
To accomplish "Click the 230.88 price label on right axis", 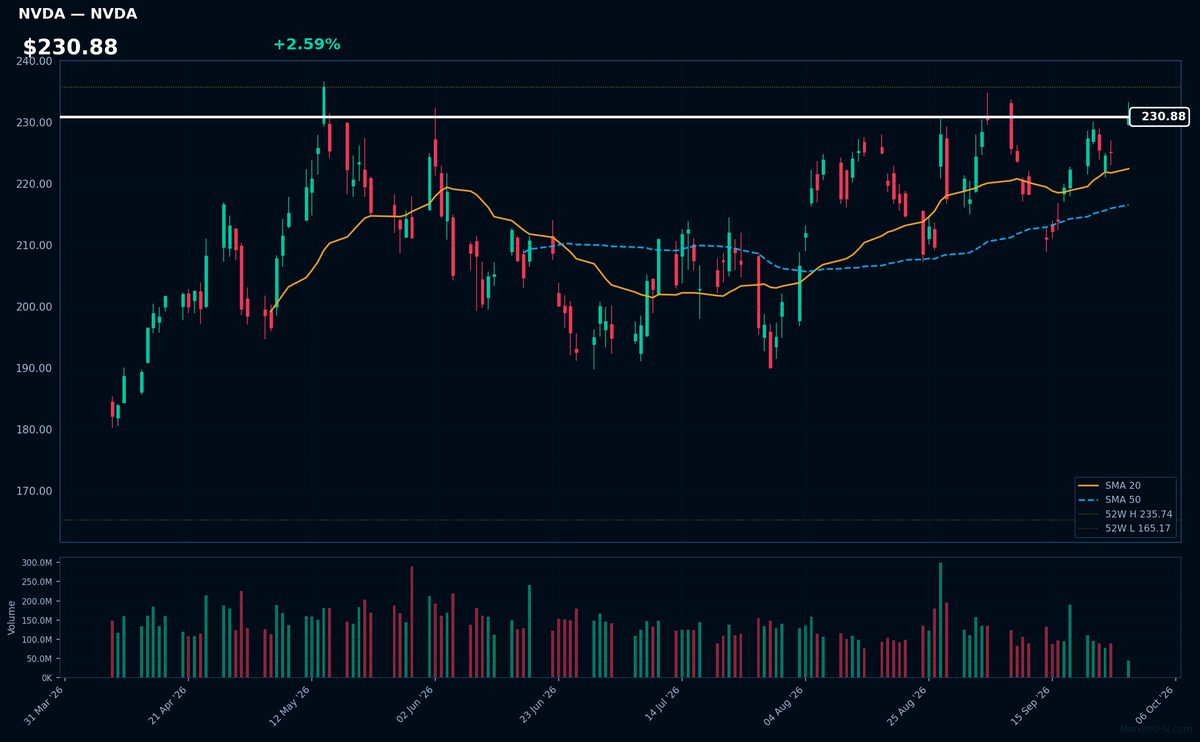I will coord(1161,117).
